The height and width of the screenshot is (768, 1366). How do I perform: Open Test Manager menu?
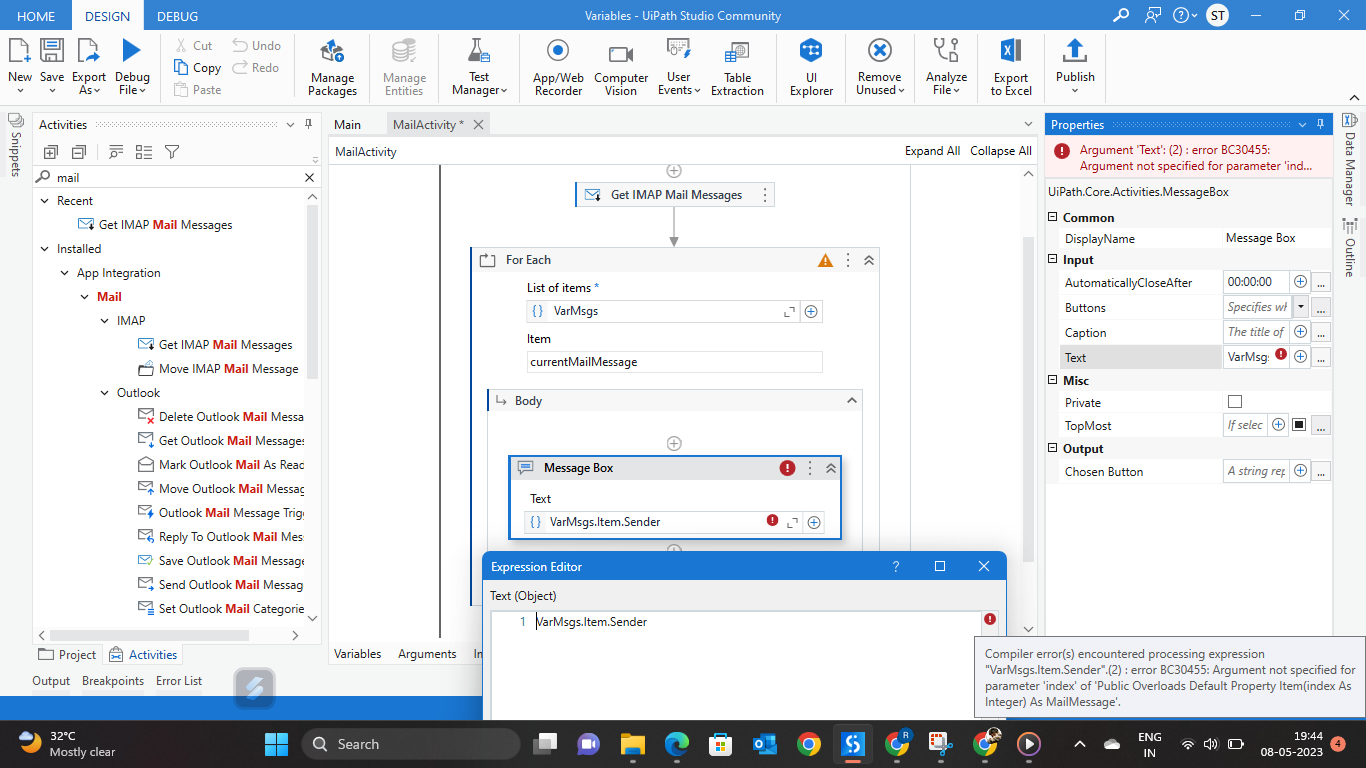click(479, 68)
